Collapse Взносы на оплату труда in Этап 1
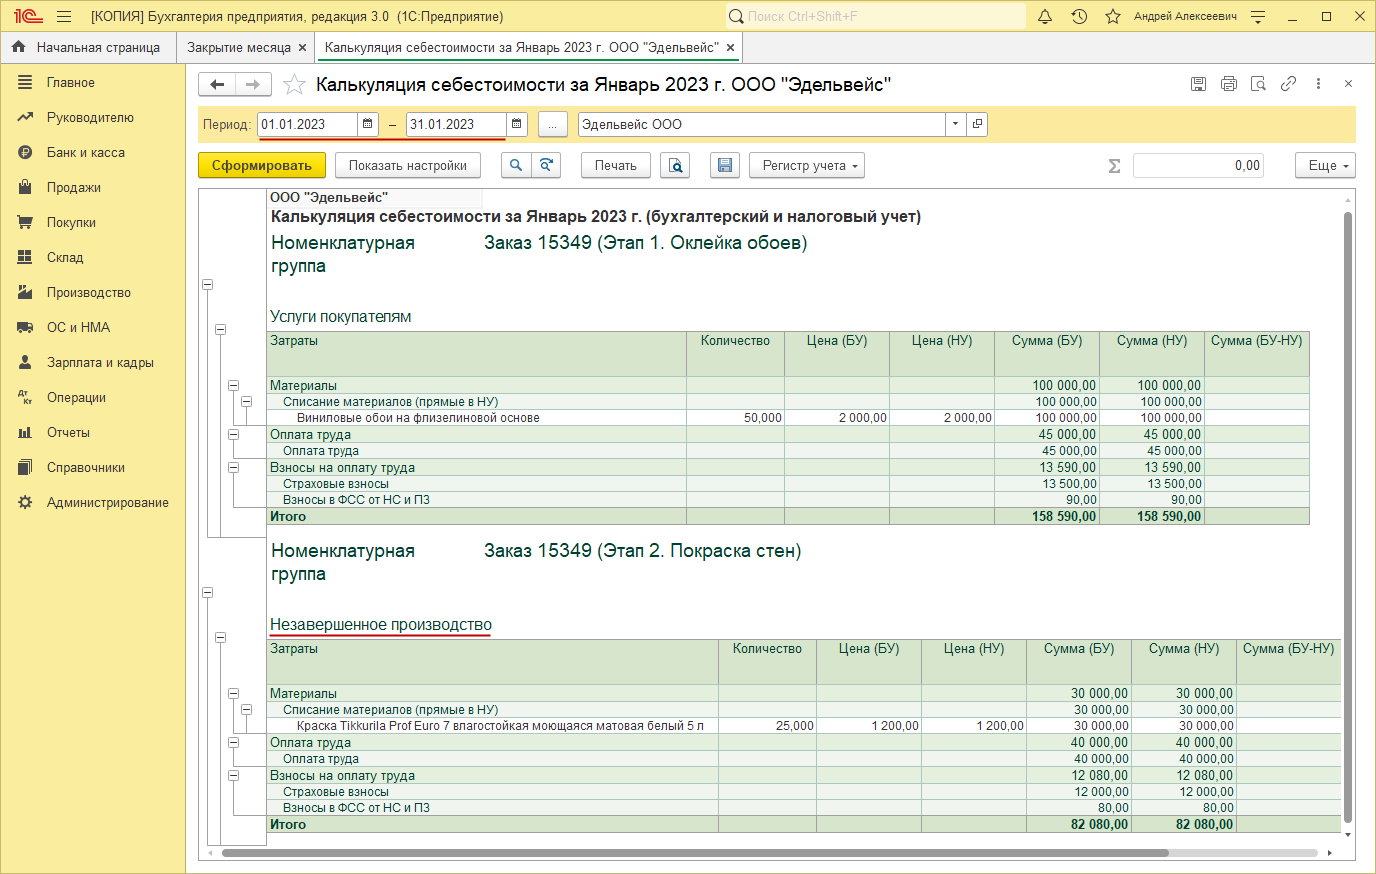 (233, 467)
